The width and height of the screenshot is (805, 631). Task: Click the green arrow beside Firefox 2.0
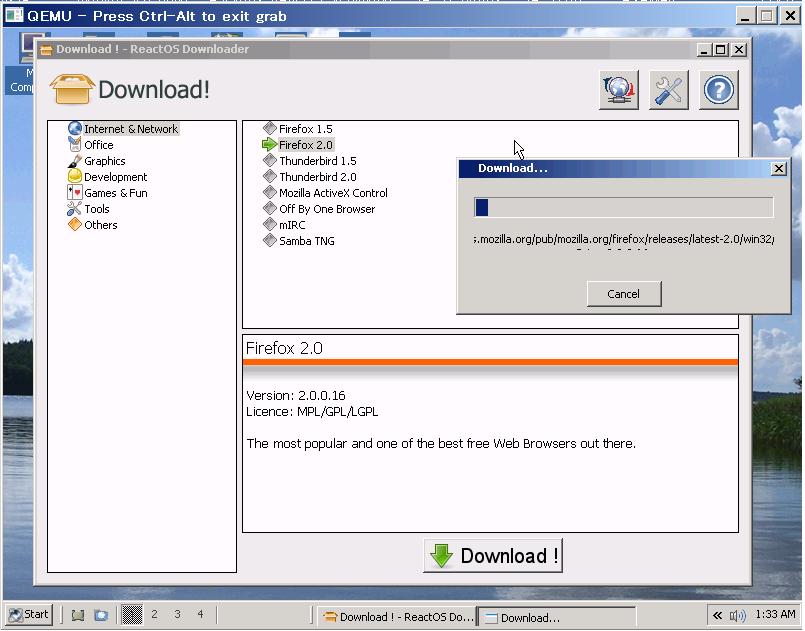[x=270, y=144]
